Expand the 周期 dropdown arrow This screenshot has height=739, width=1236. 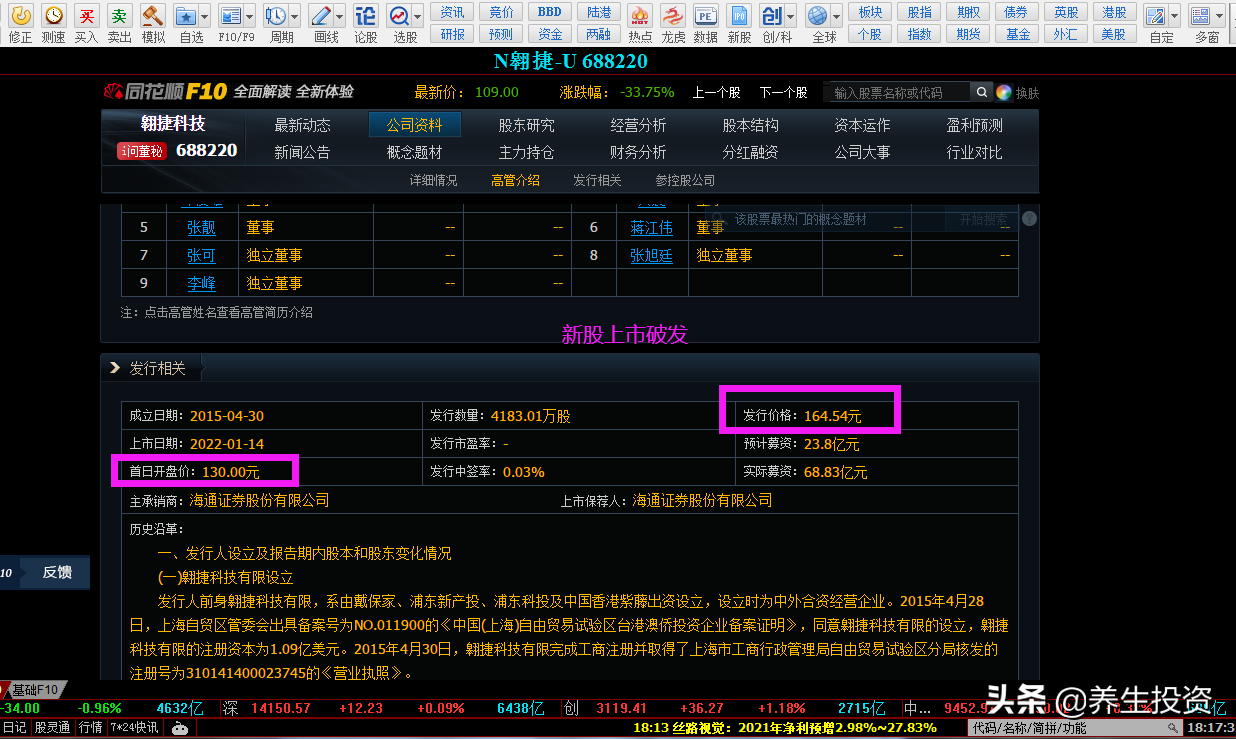[x=293, y=17]
